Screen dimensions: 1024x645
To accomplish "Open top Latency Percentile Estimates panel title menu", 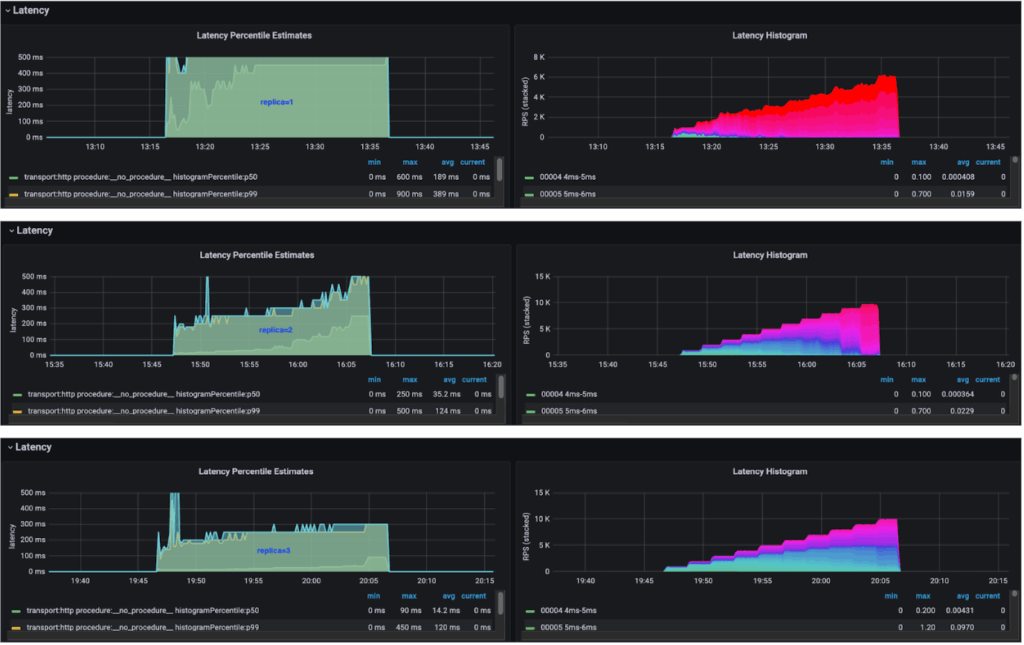I will (x=256, y=35).
